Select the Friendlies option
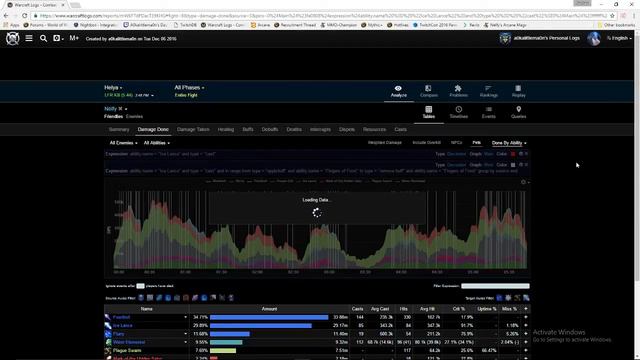The image size is (640, 360). (x=113, y=116)
